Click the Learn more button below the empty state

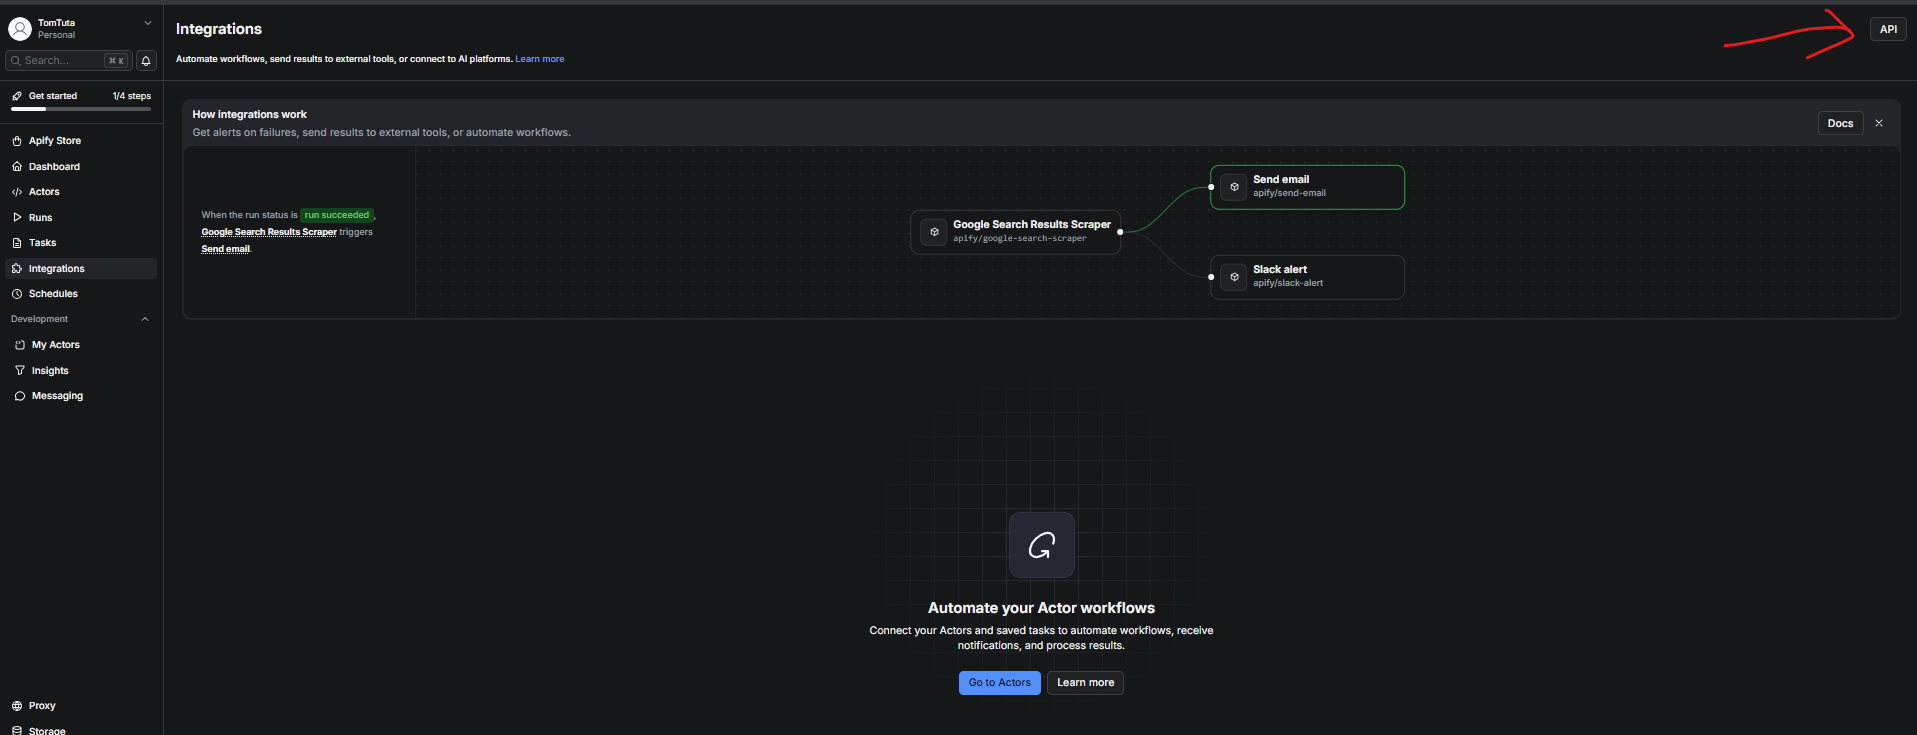tap(1086, 683)
